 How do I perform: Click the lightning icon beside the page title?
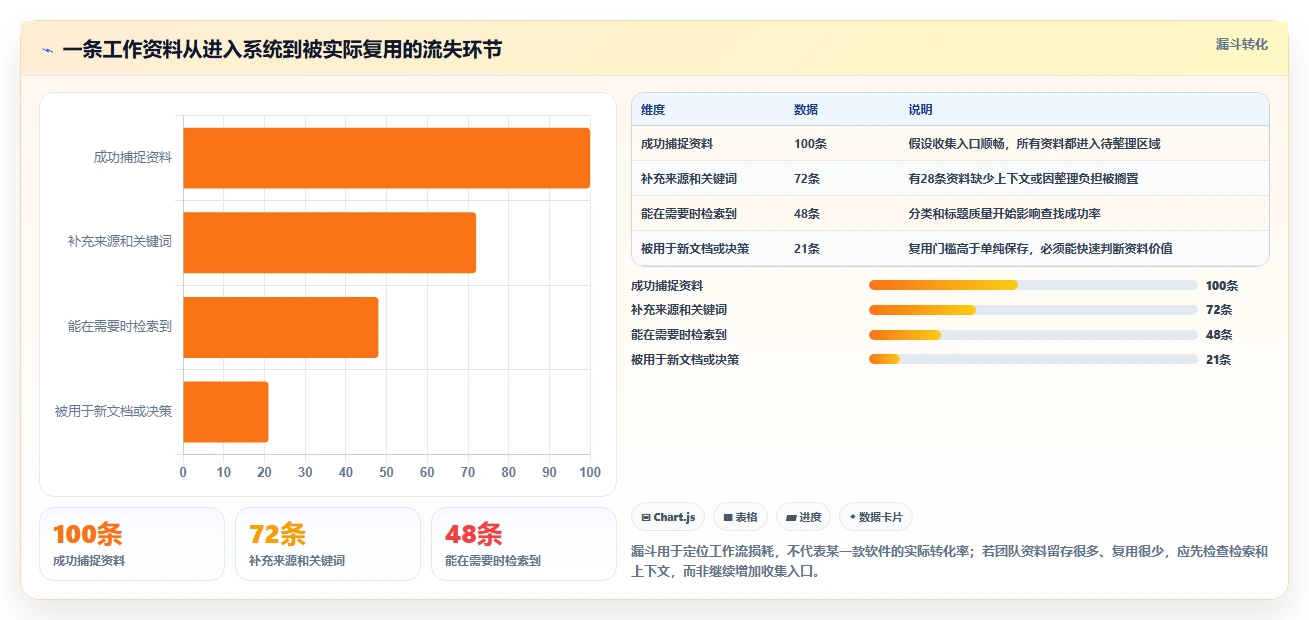(47, 50)
